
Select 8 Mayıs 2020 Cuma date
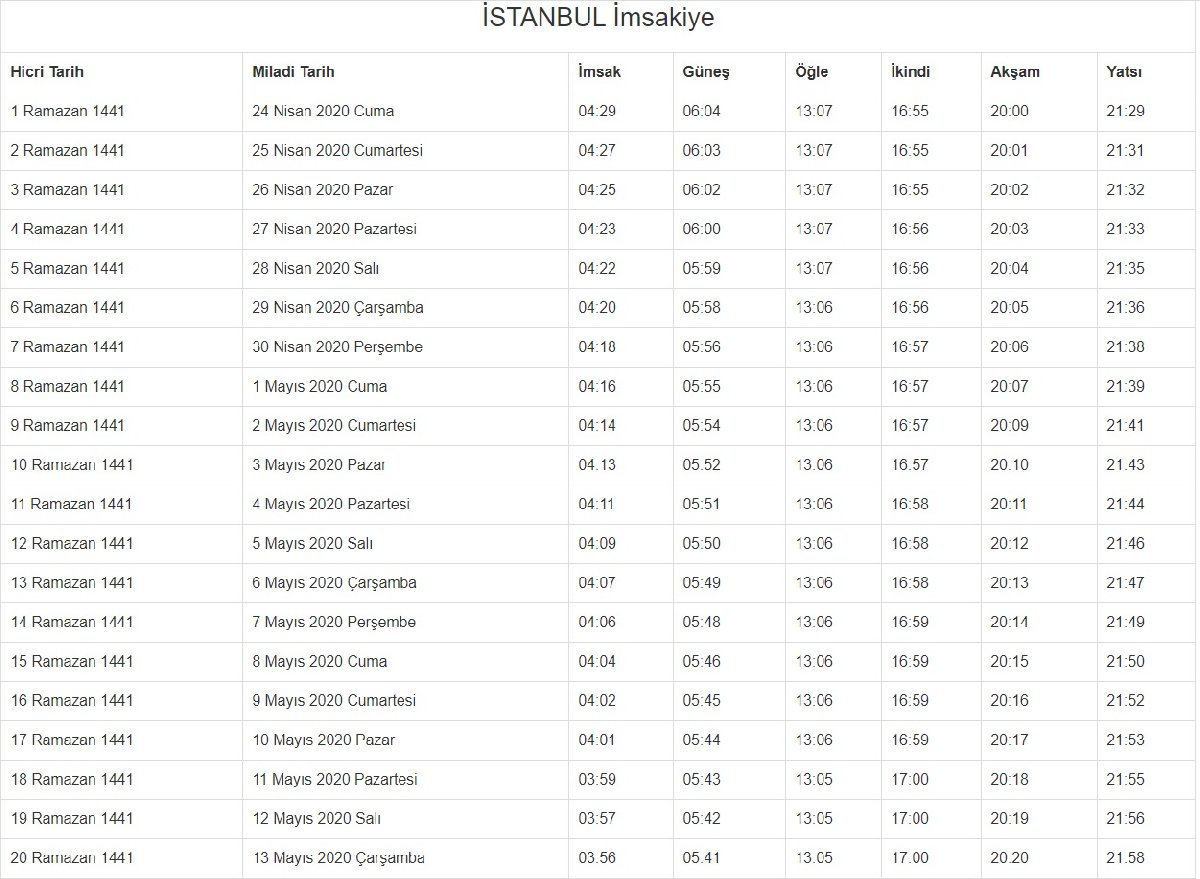click(319, 661)
